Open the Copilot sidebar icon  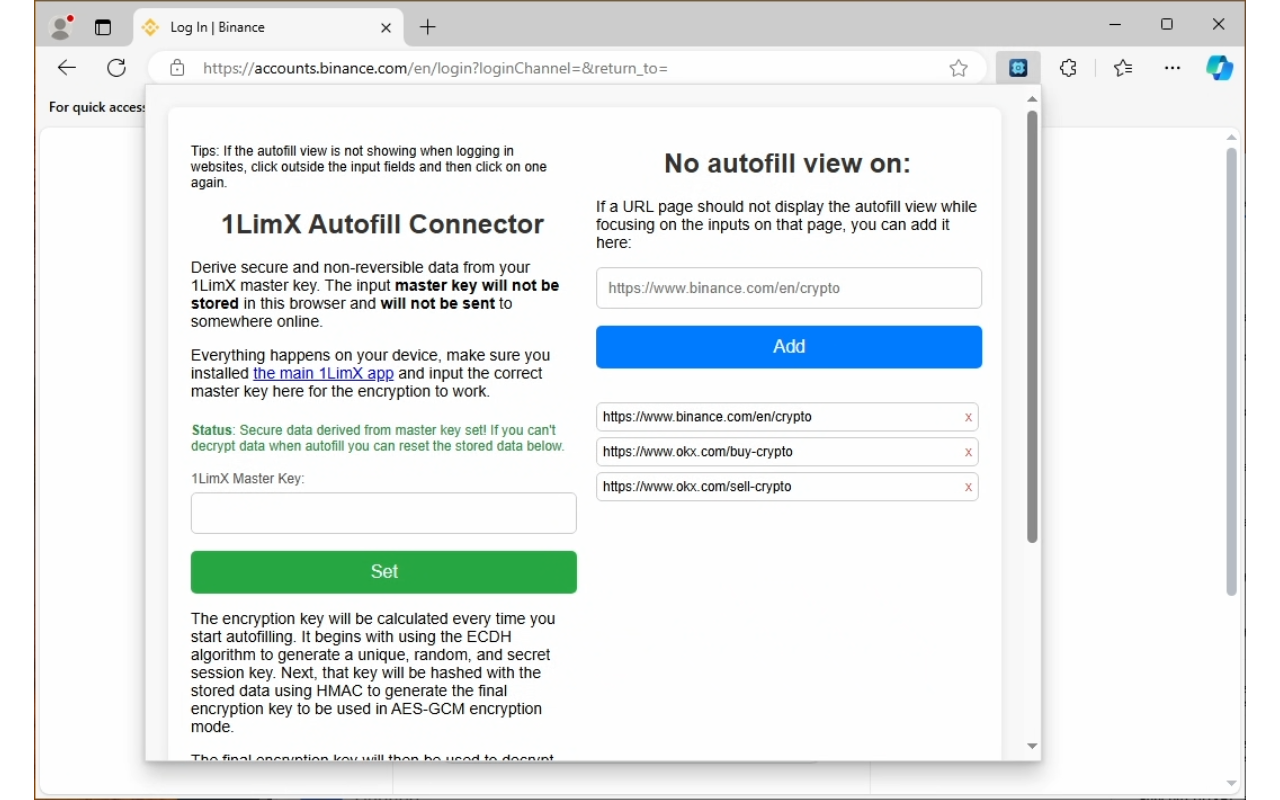(1219, 68)
